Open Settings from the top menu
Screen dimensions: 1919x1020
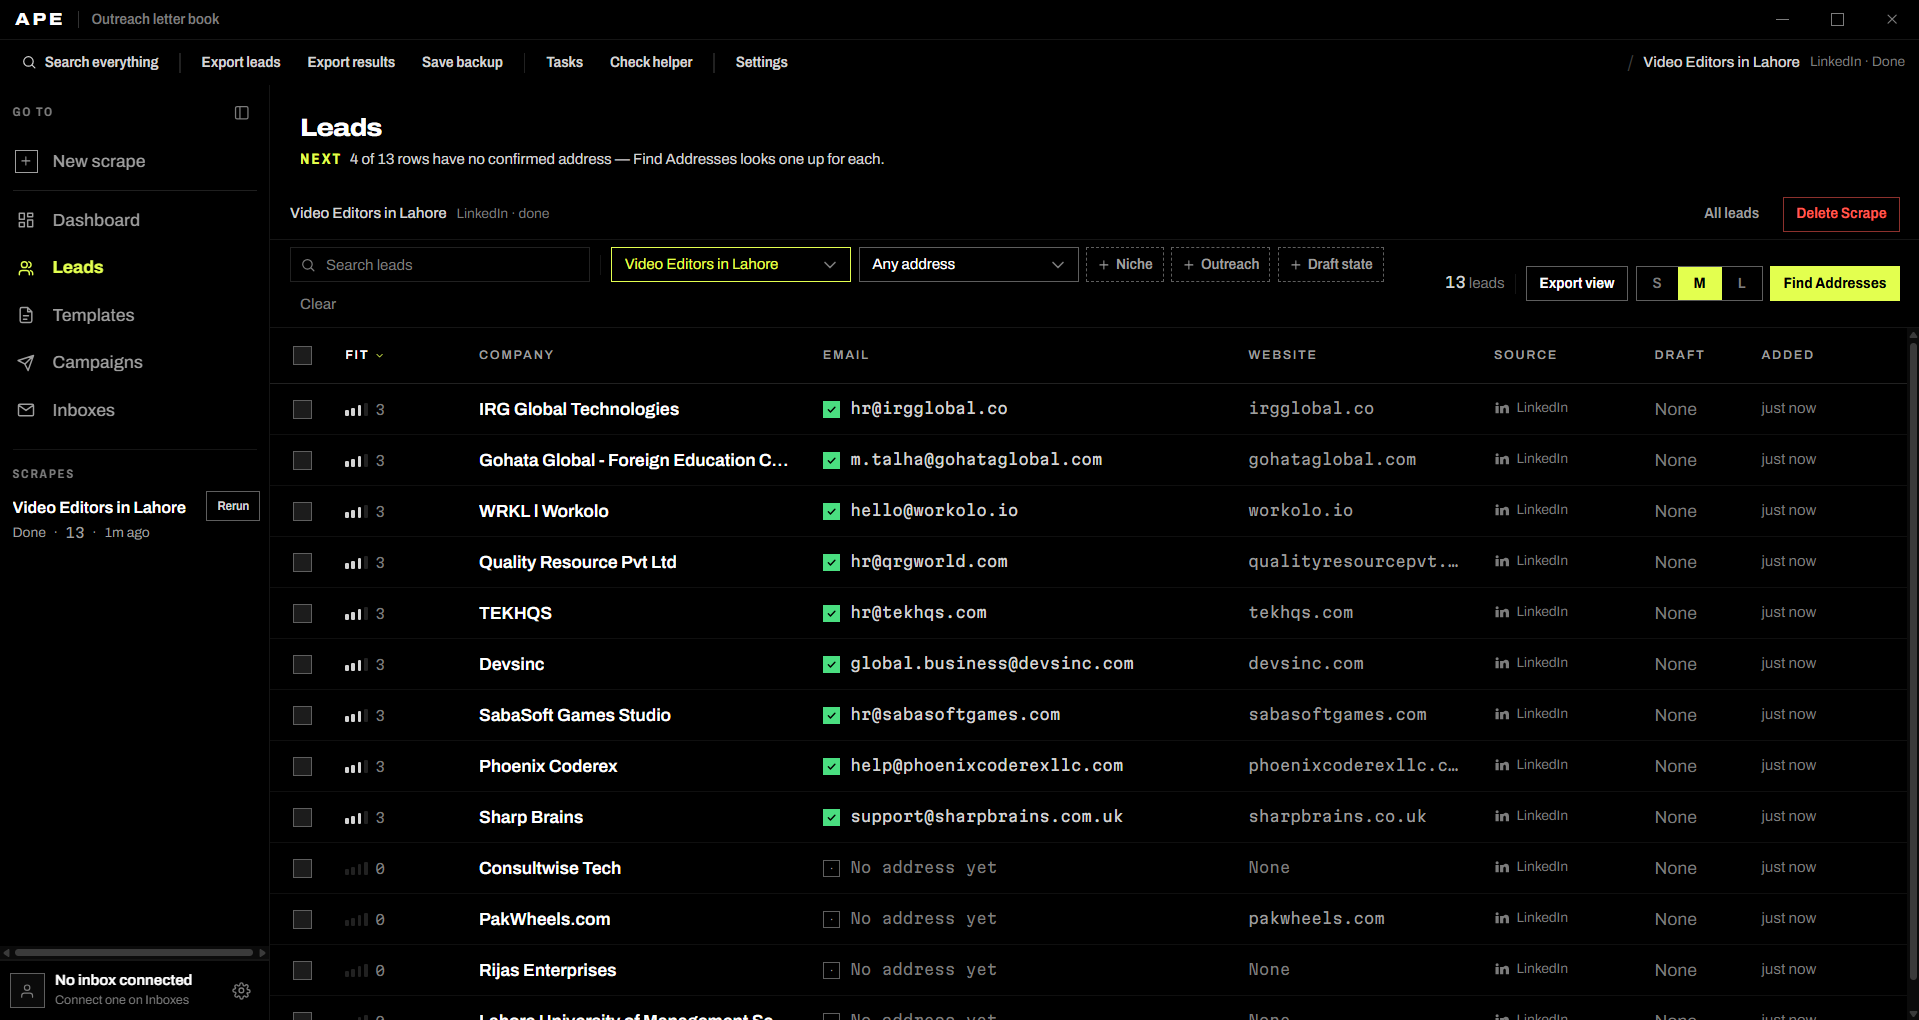tap(762, 62)
